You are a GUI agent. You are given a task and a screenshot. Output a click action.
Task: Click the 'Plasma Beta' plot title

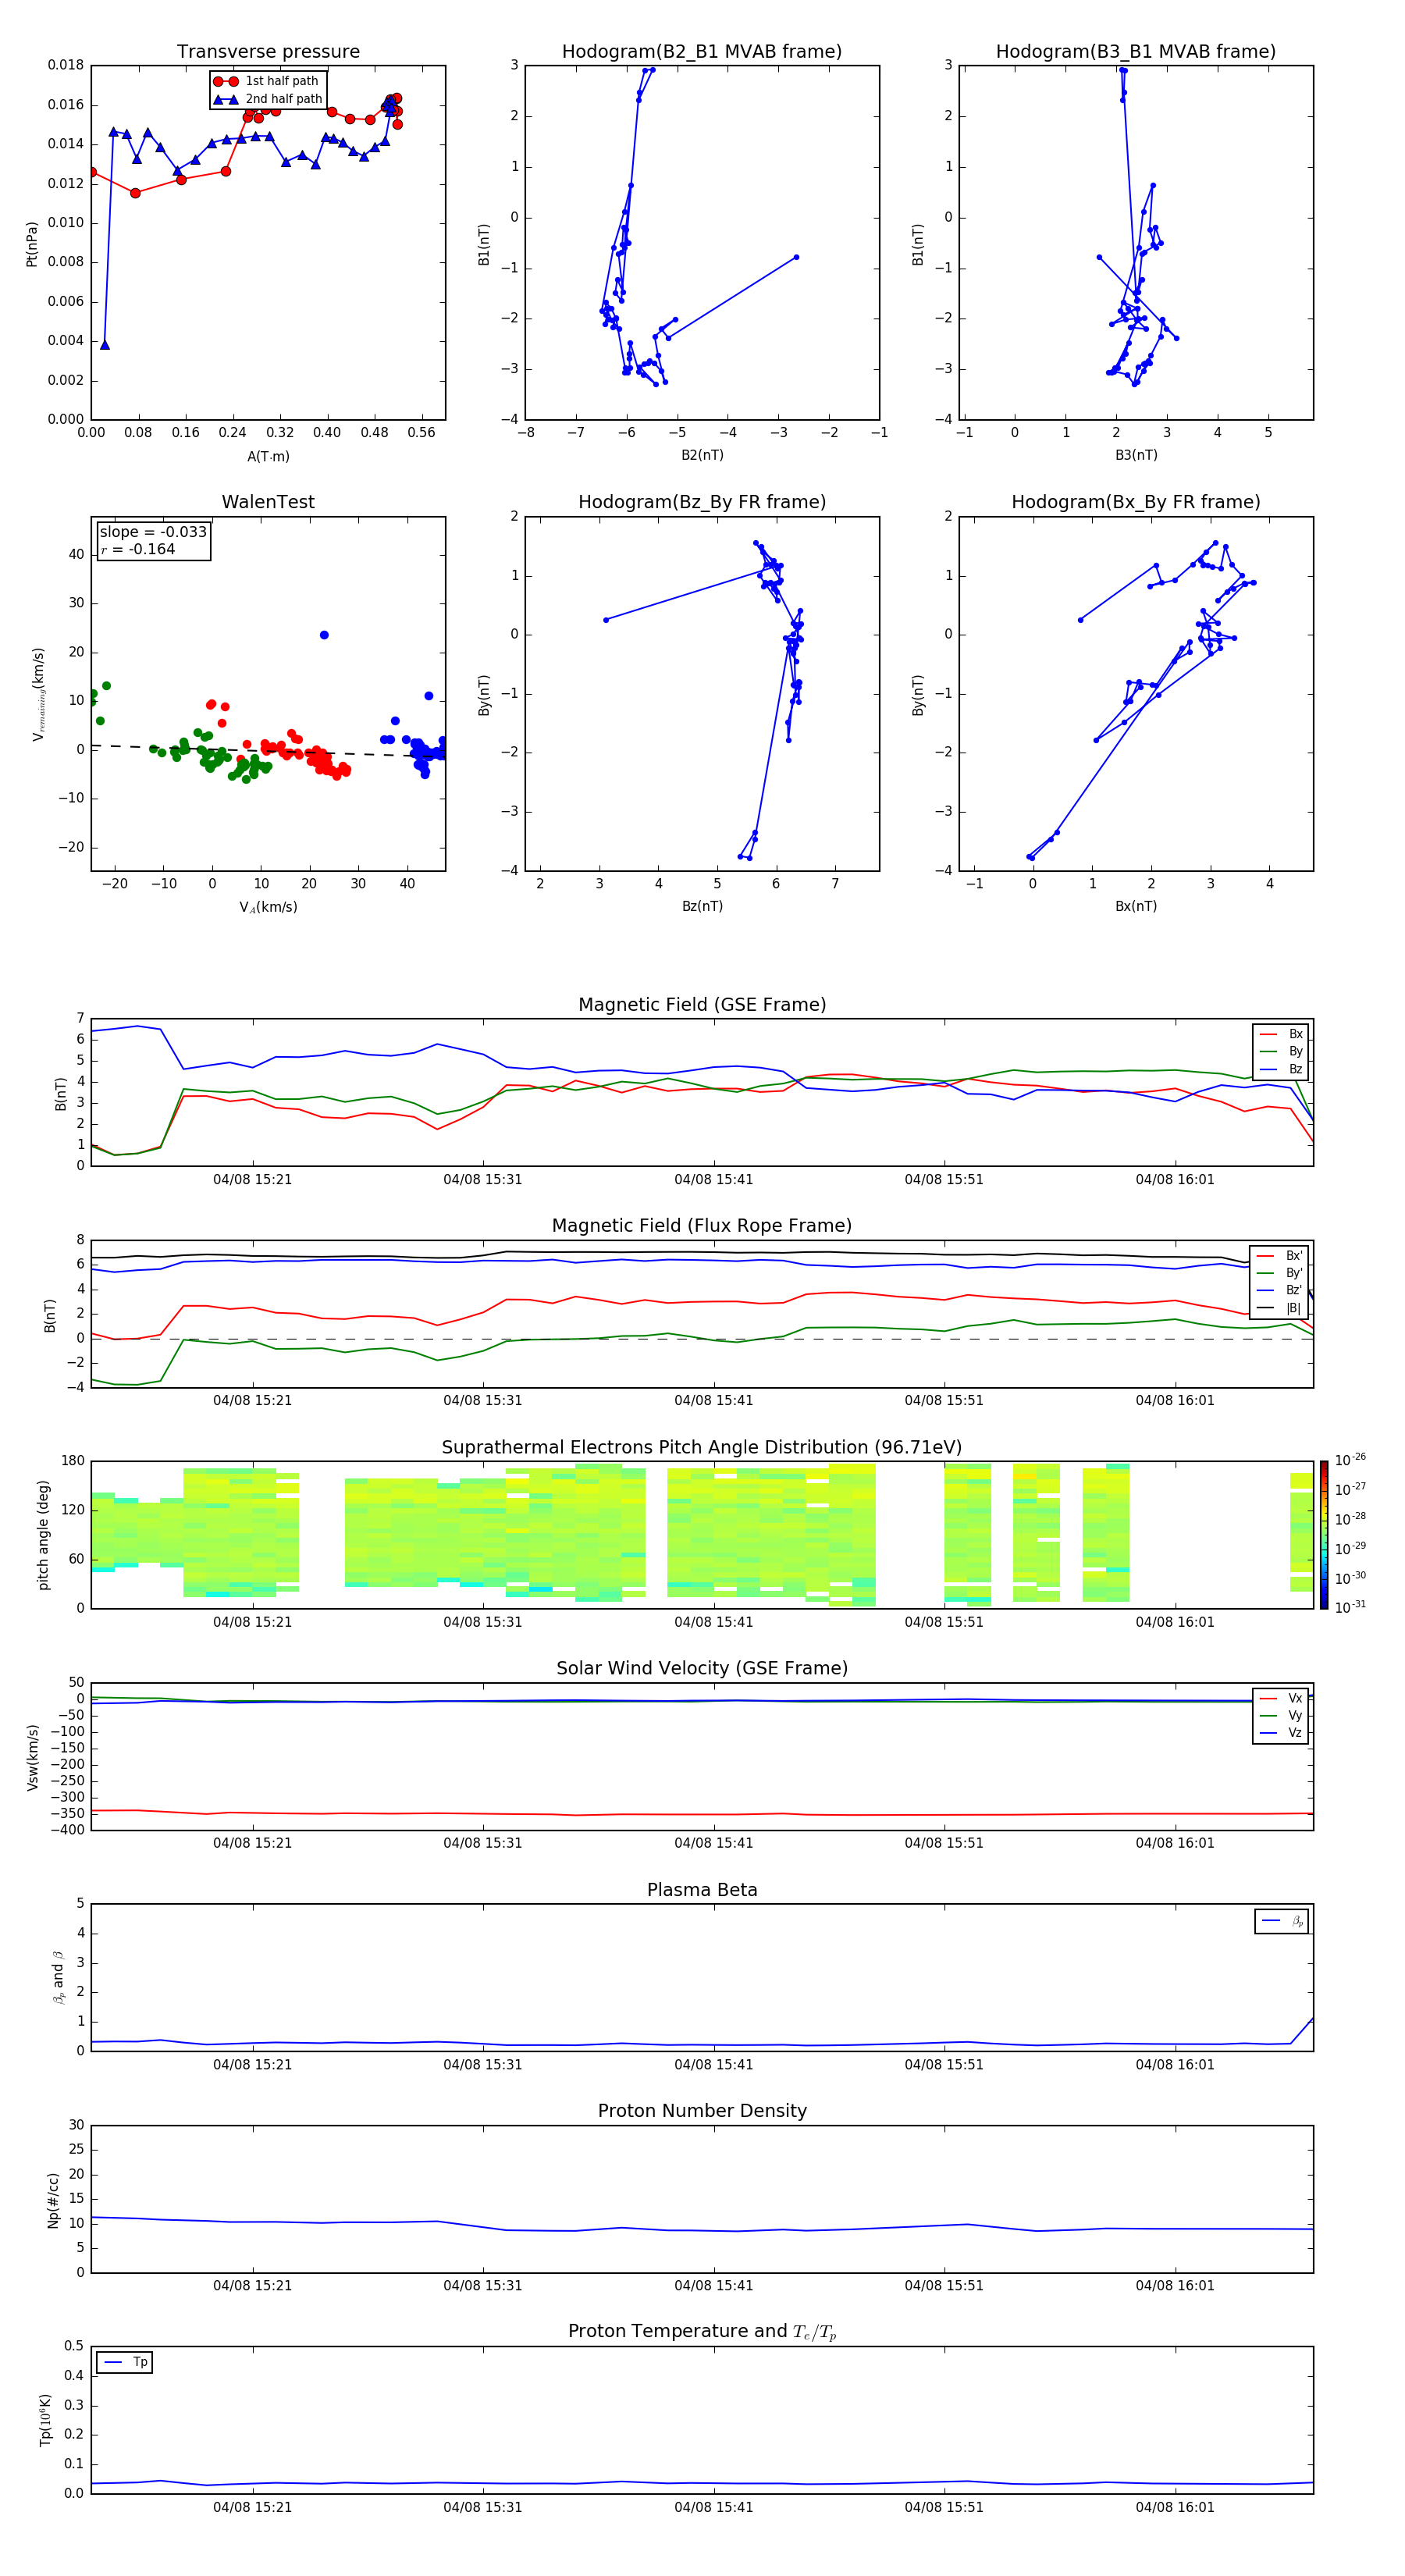tap(702, 1891)
